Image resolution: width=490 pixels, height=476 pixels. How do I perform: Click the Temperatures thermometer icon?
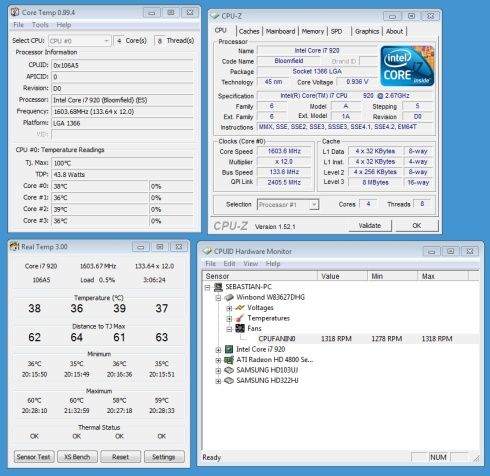(240, 318)
